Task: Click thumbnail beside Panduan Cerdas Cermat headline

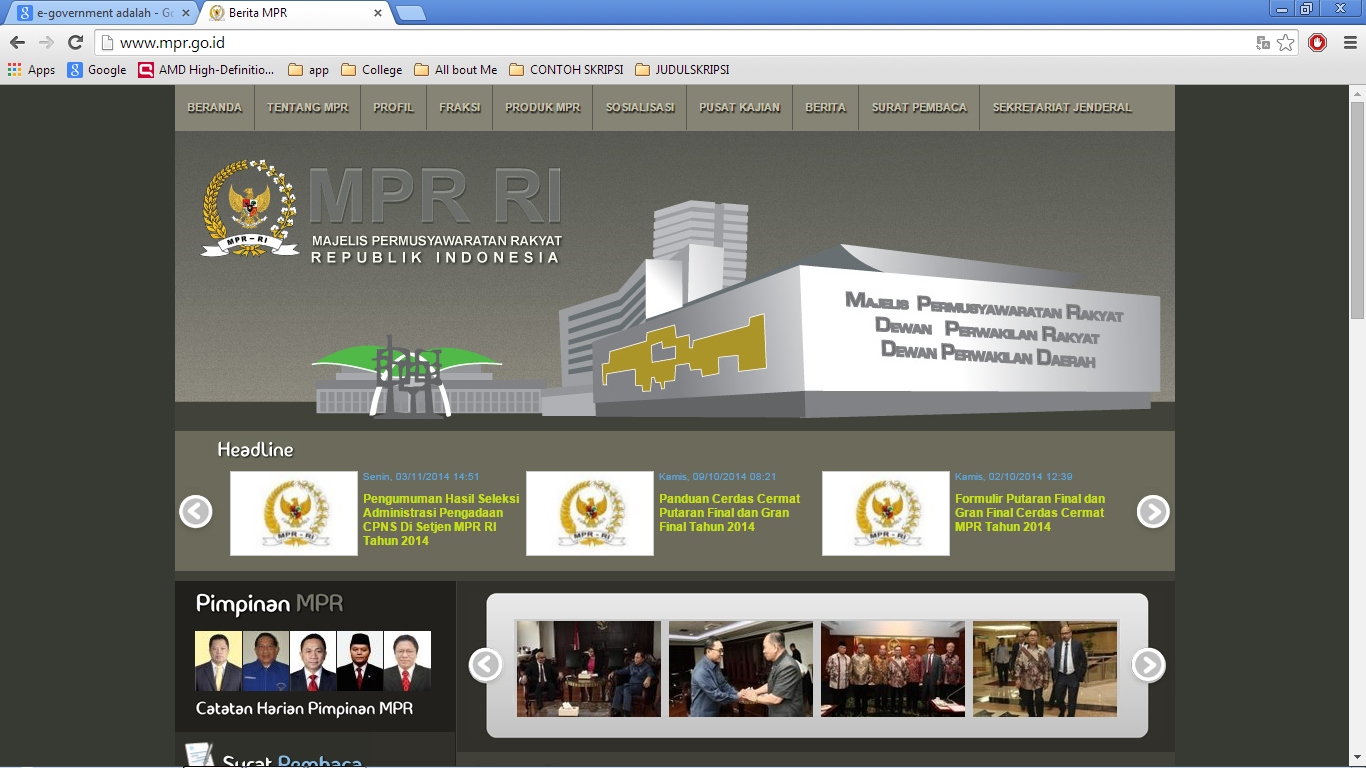Action: (x=590, y=513)
